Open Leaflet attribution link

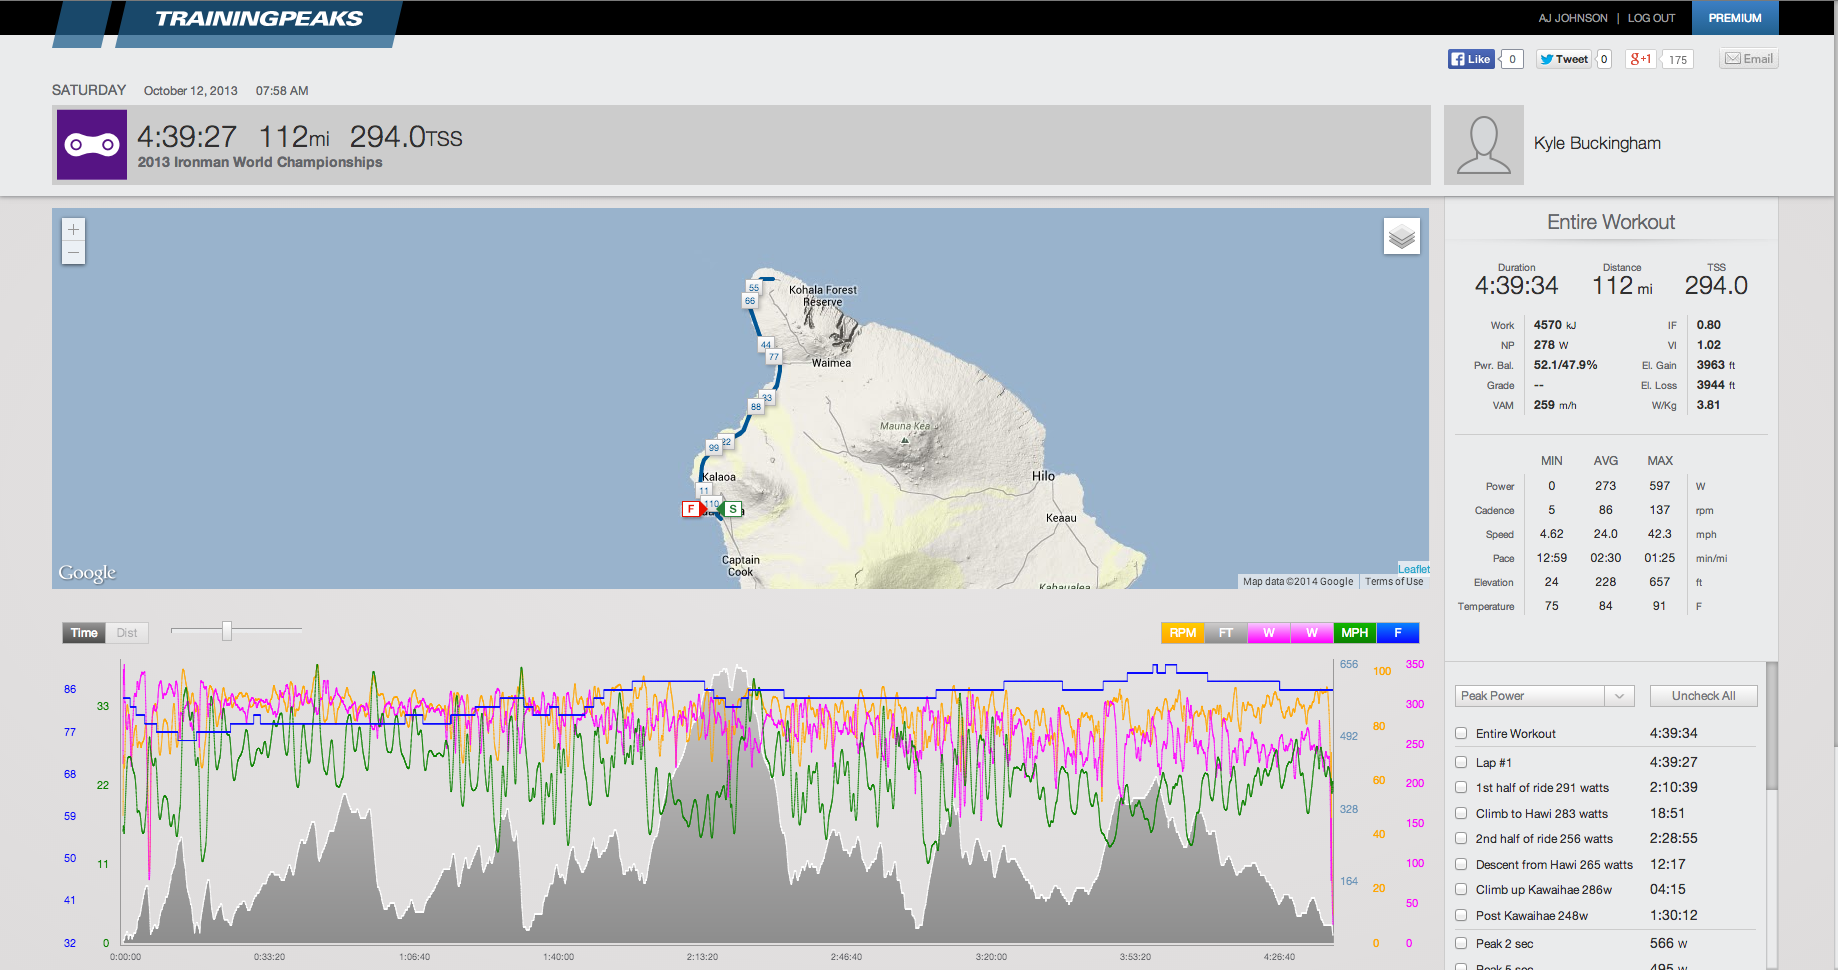click(1414, 569)
